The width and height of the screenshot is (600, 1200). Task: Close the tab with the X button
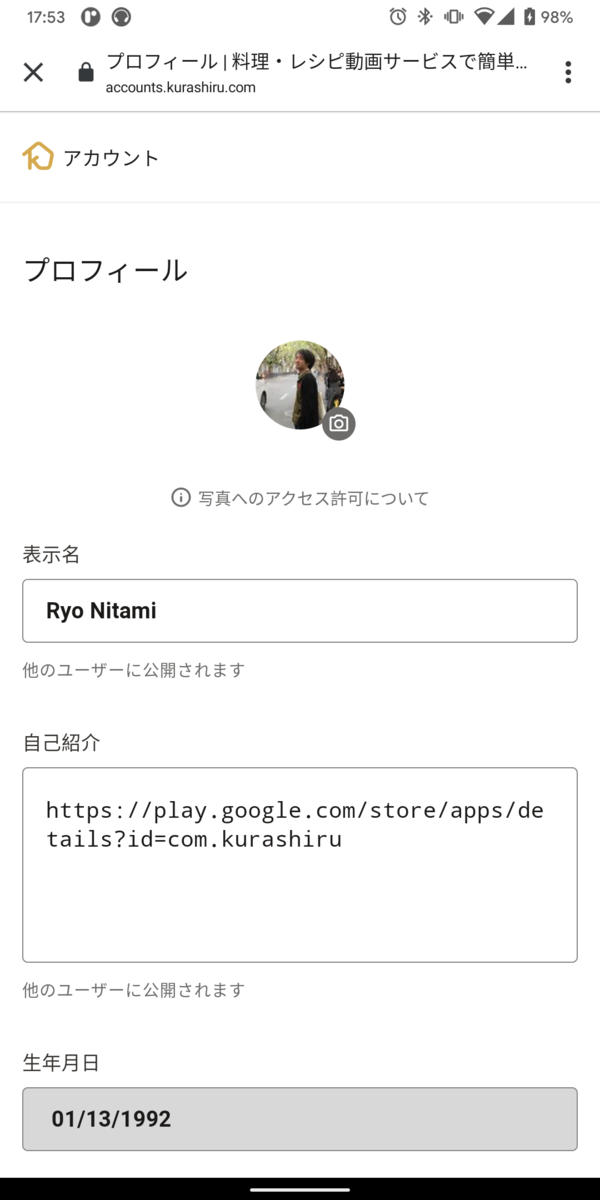32,72
